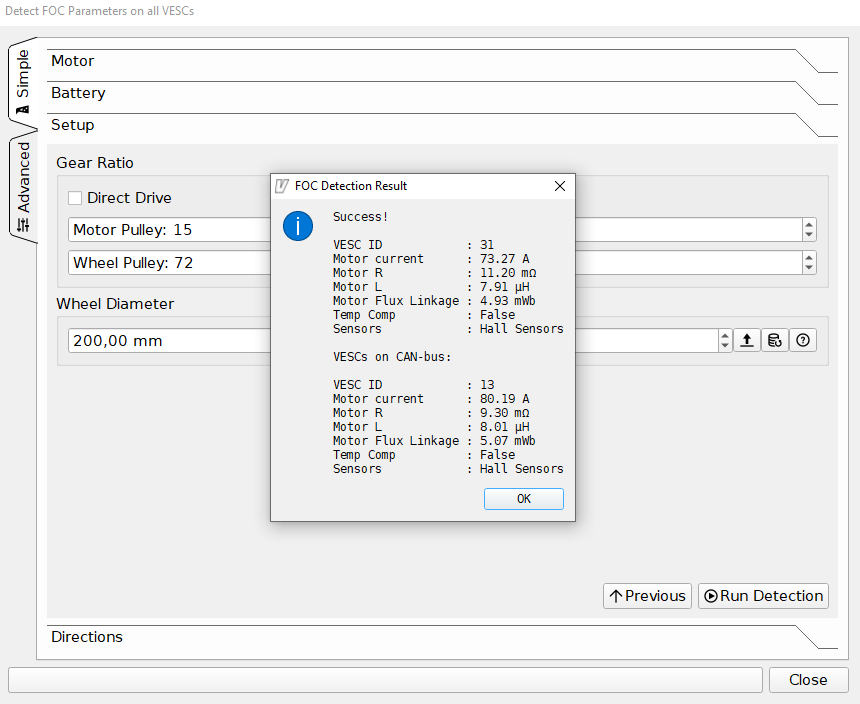Decrease Motor Pulley with the down arrow
This screenshot has width=860, height=704.
pyautogui.click(x=809, y=235)
